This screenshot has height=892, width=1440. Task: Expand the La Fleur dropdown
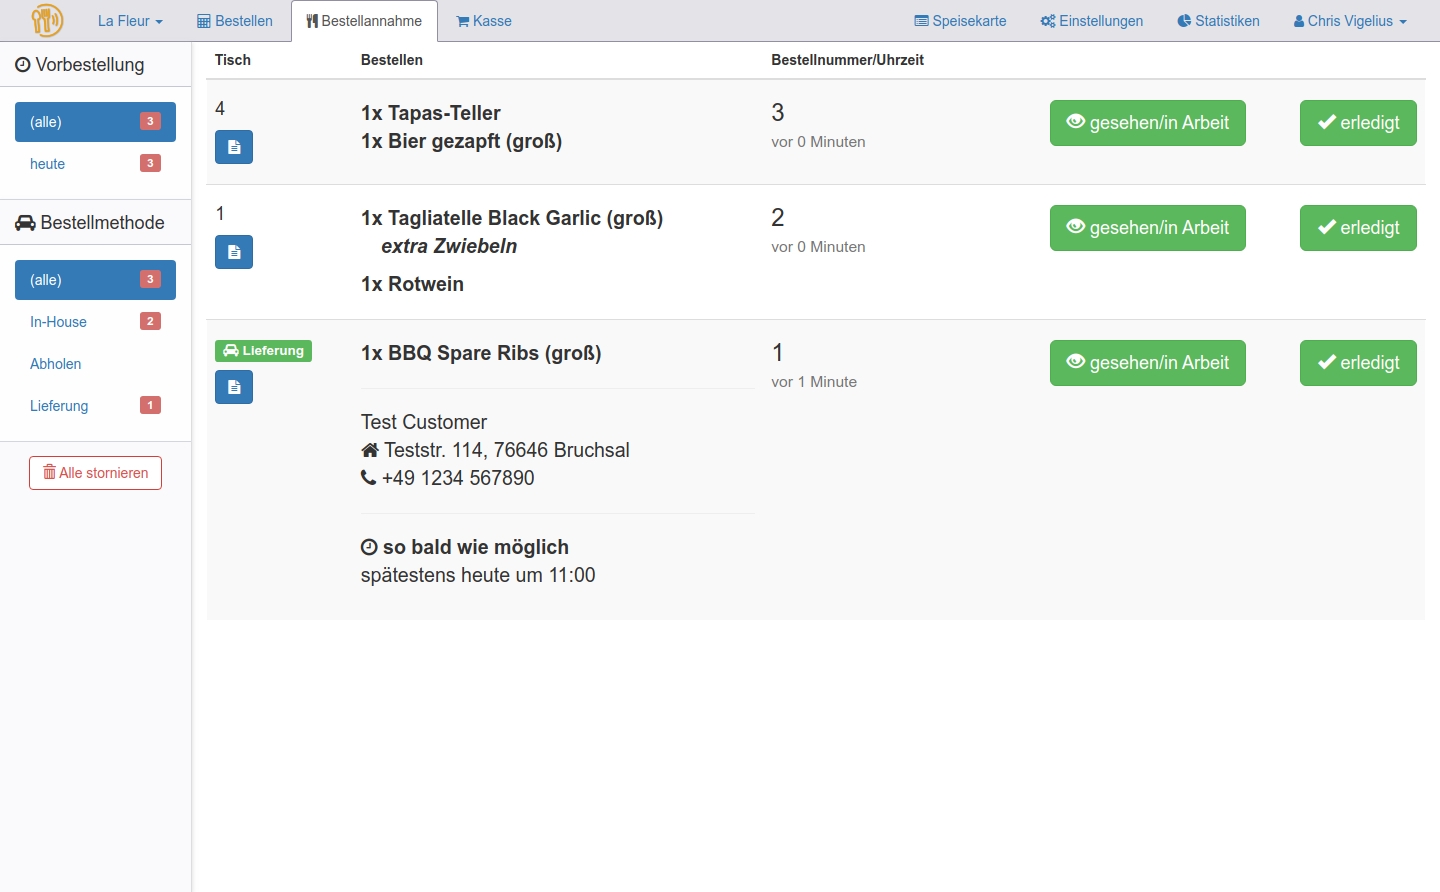pos(130,21)
